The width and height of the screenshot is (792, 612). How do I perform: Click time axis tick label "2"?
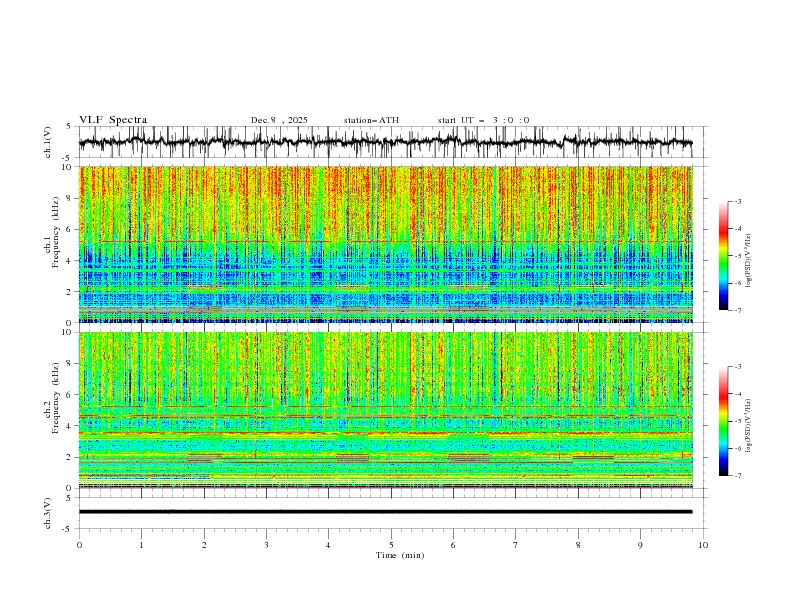pos(204,545)
